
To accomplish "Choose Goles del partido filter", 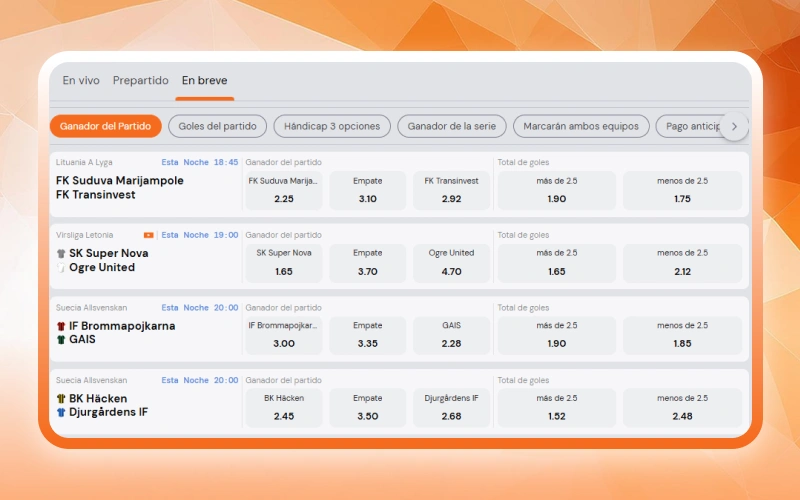I will pyautogui.click(x=217, y=127).
